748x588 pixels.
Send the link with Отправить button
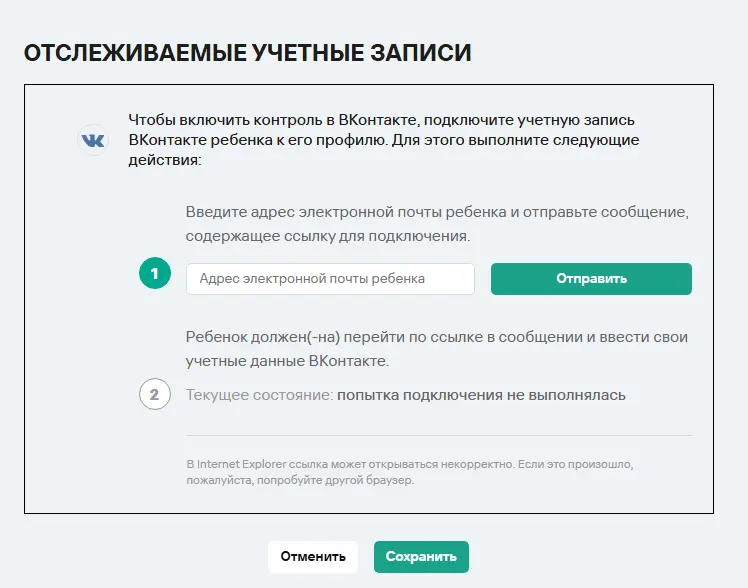[591, 279]
